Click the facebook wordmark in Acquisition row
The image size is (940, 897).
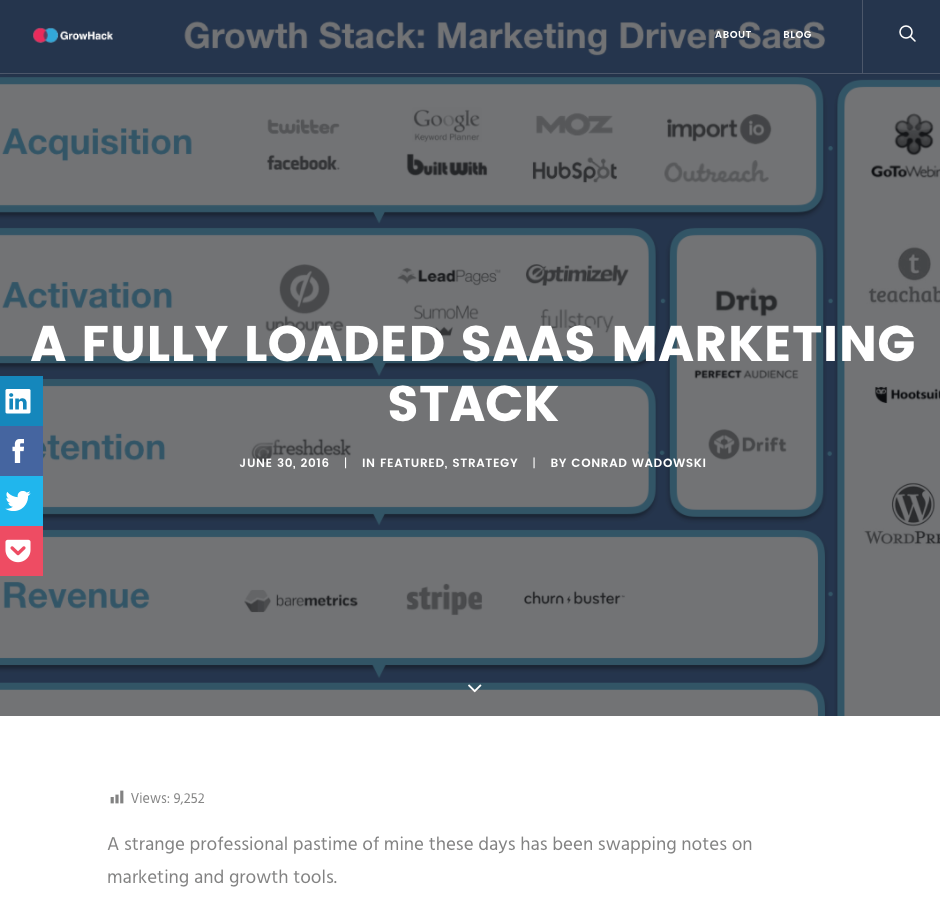pos(303,163)
